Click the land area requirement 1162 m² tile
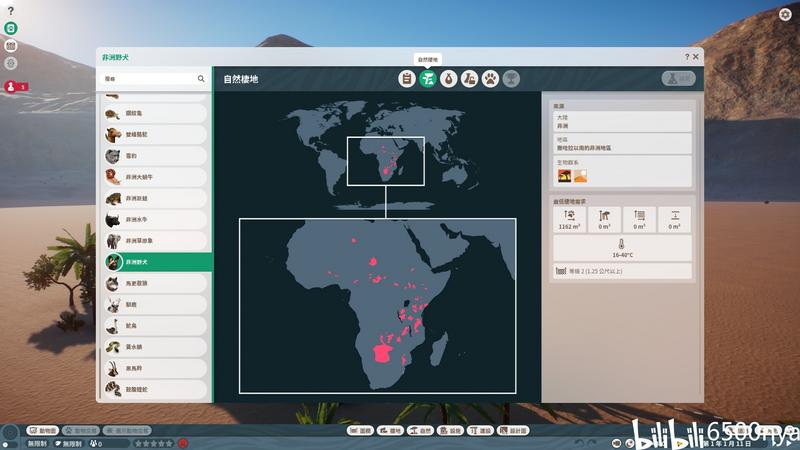 point(569,219)
